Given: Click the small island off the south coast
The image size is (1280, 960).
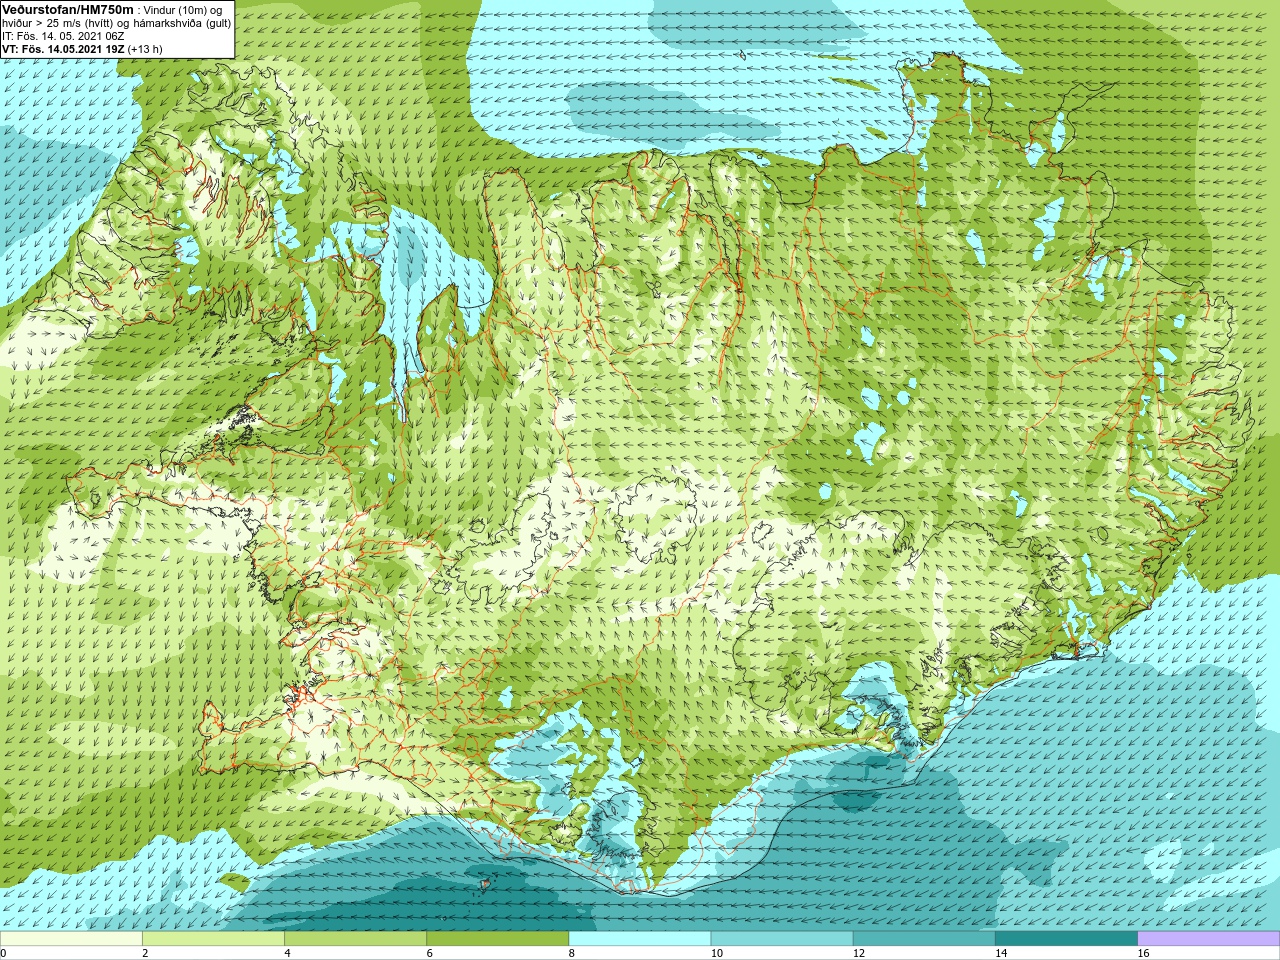Looking at the screenshot, I should pyautogui.click(x=487, y=883).
